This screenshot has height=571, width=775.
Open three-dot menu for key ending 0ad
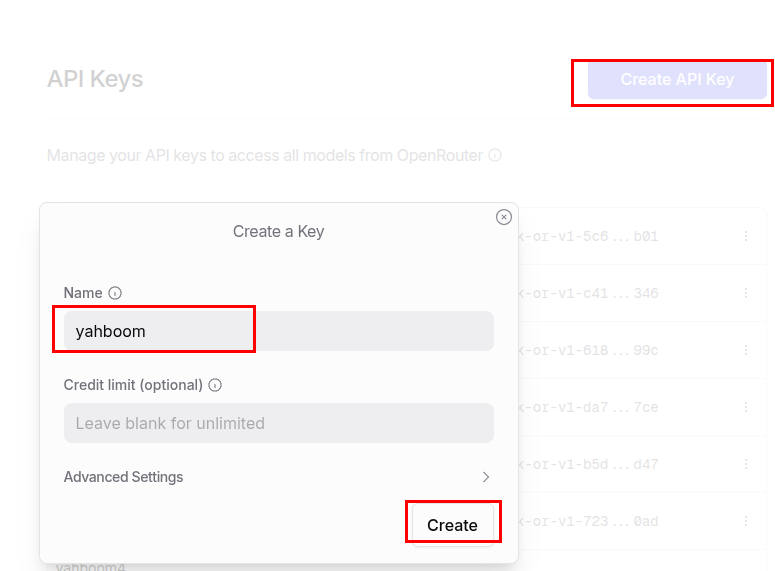746,521
